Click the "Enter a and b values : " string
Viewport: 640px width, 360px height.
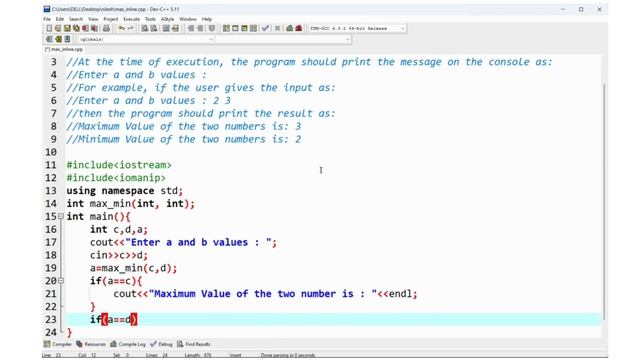pyautogui.click(x=198, y=242)
